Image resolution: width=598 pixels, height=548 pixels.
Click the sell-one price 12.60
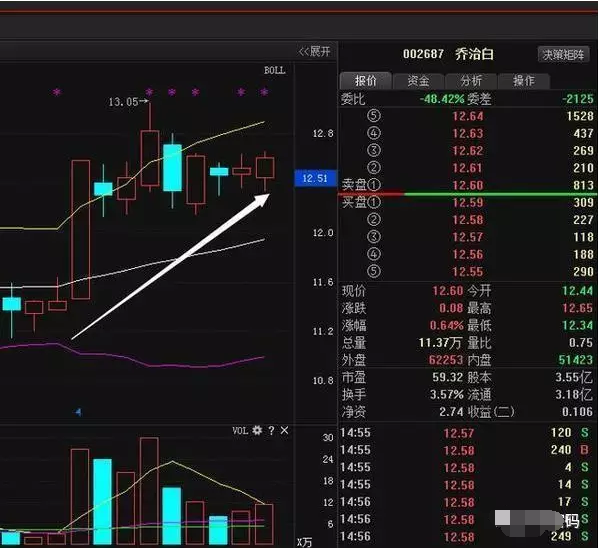pyautogui.click(x=468, y=185)
